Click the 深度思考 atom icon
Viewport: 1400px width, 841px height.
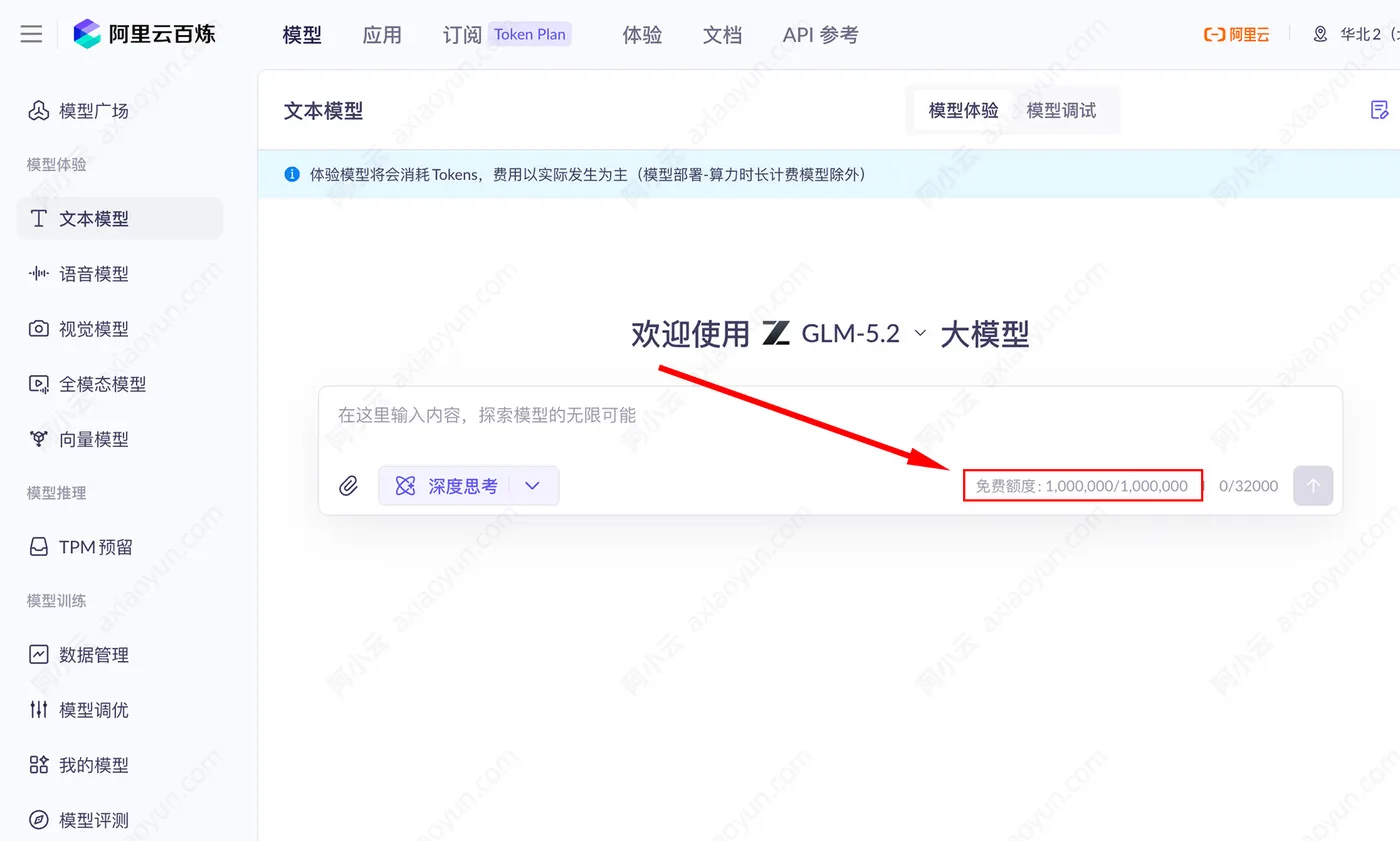[405, 486]
